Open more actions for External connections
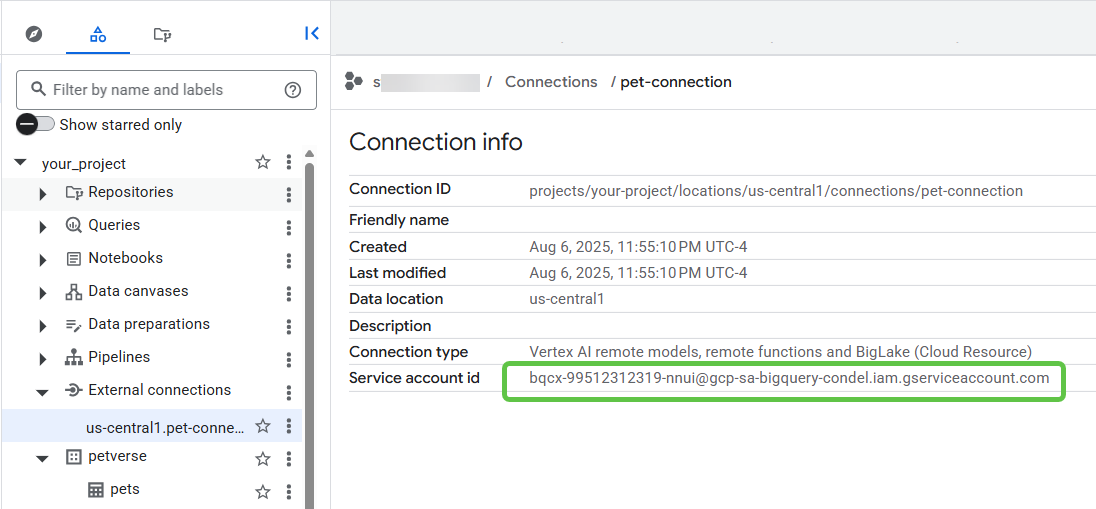This screenshot has width=1096, height=509. (x=289, y=392)
